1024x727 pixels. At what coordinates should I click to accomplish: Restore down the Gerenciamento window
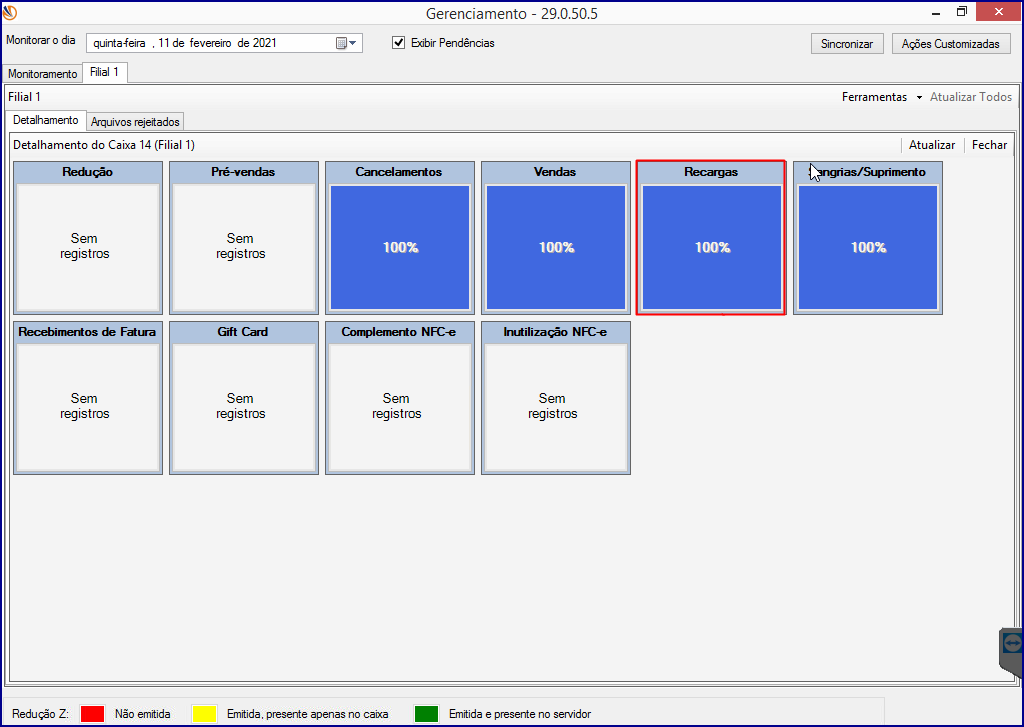click(x=961, y=12)
